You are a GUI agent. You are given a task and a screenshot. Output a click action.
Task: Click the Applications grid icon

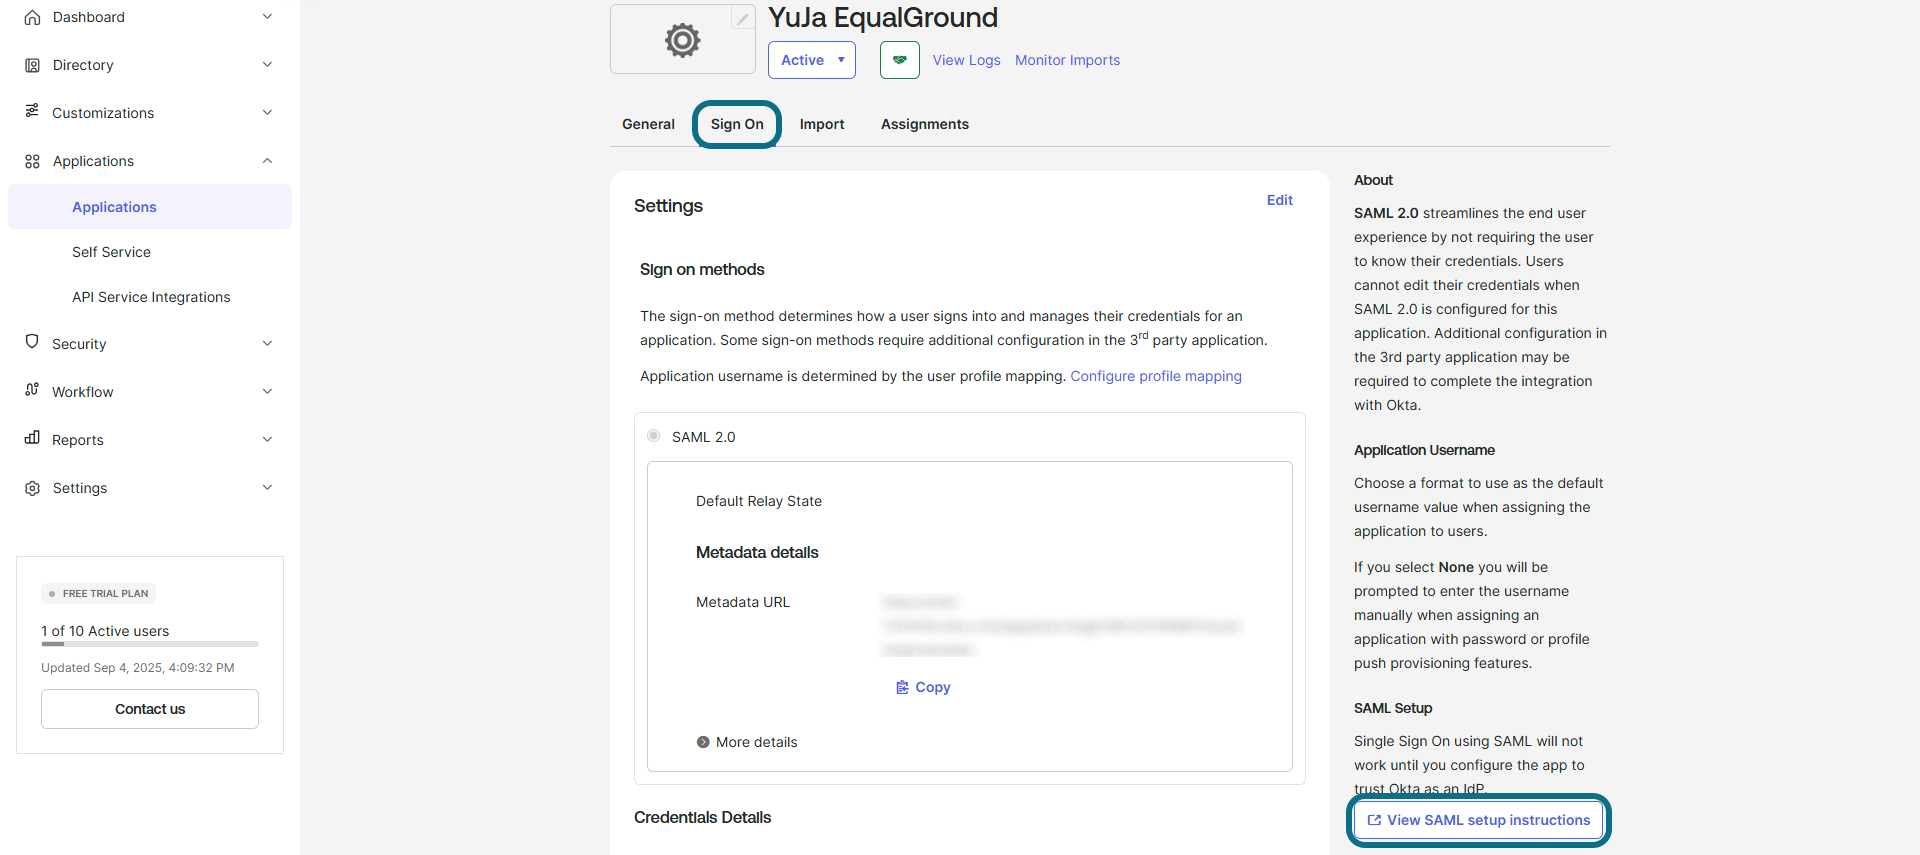click(32, 161)
